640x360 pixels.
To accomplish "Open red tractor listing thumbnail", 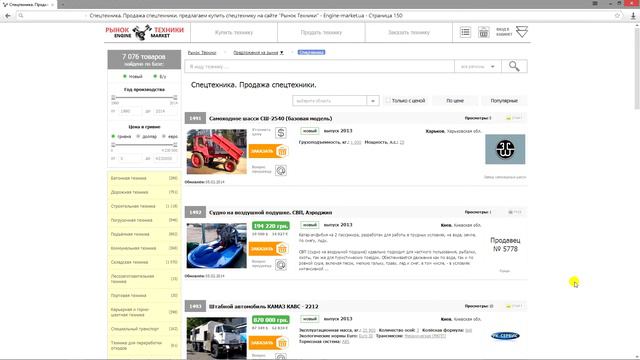I will click(217, 151).
